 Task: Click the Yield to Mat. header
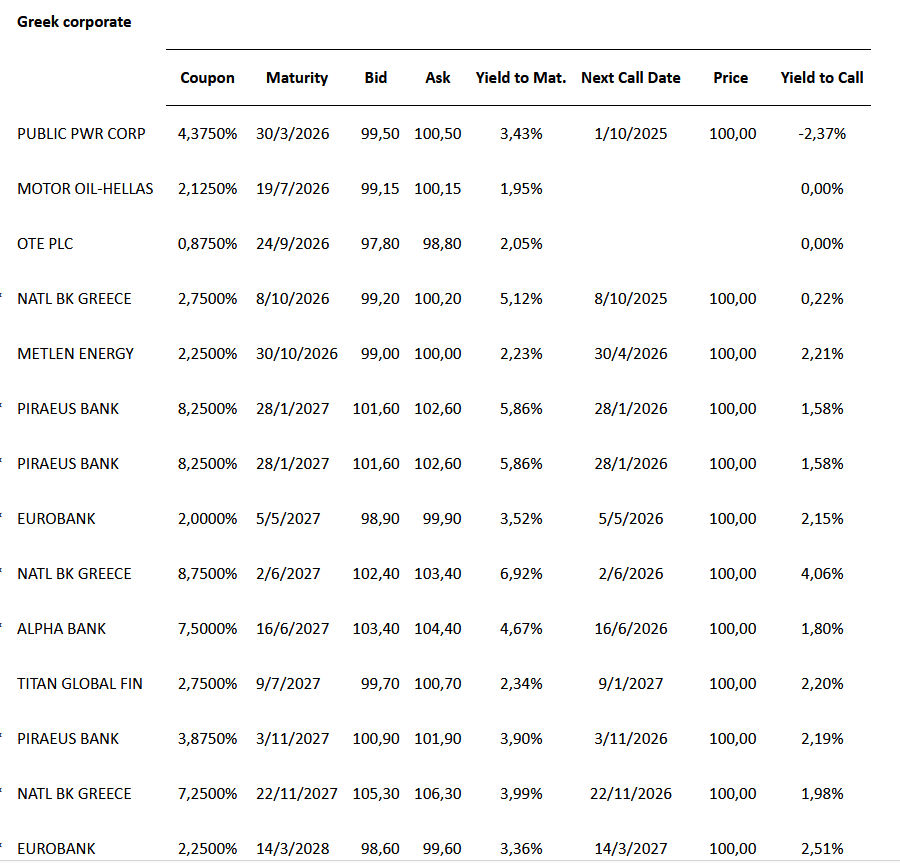(x=521, y=78)
